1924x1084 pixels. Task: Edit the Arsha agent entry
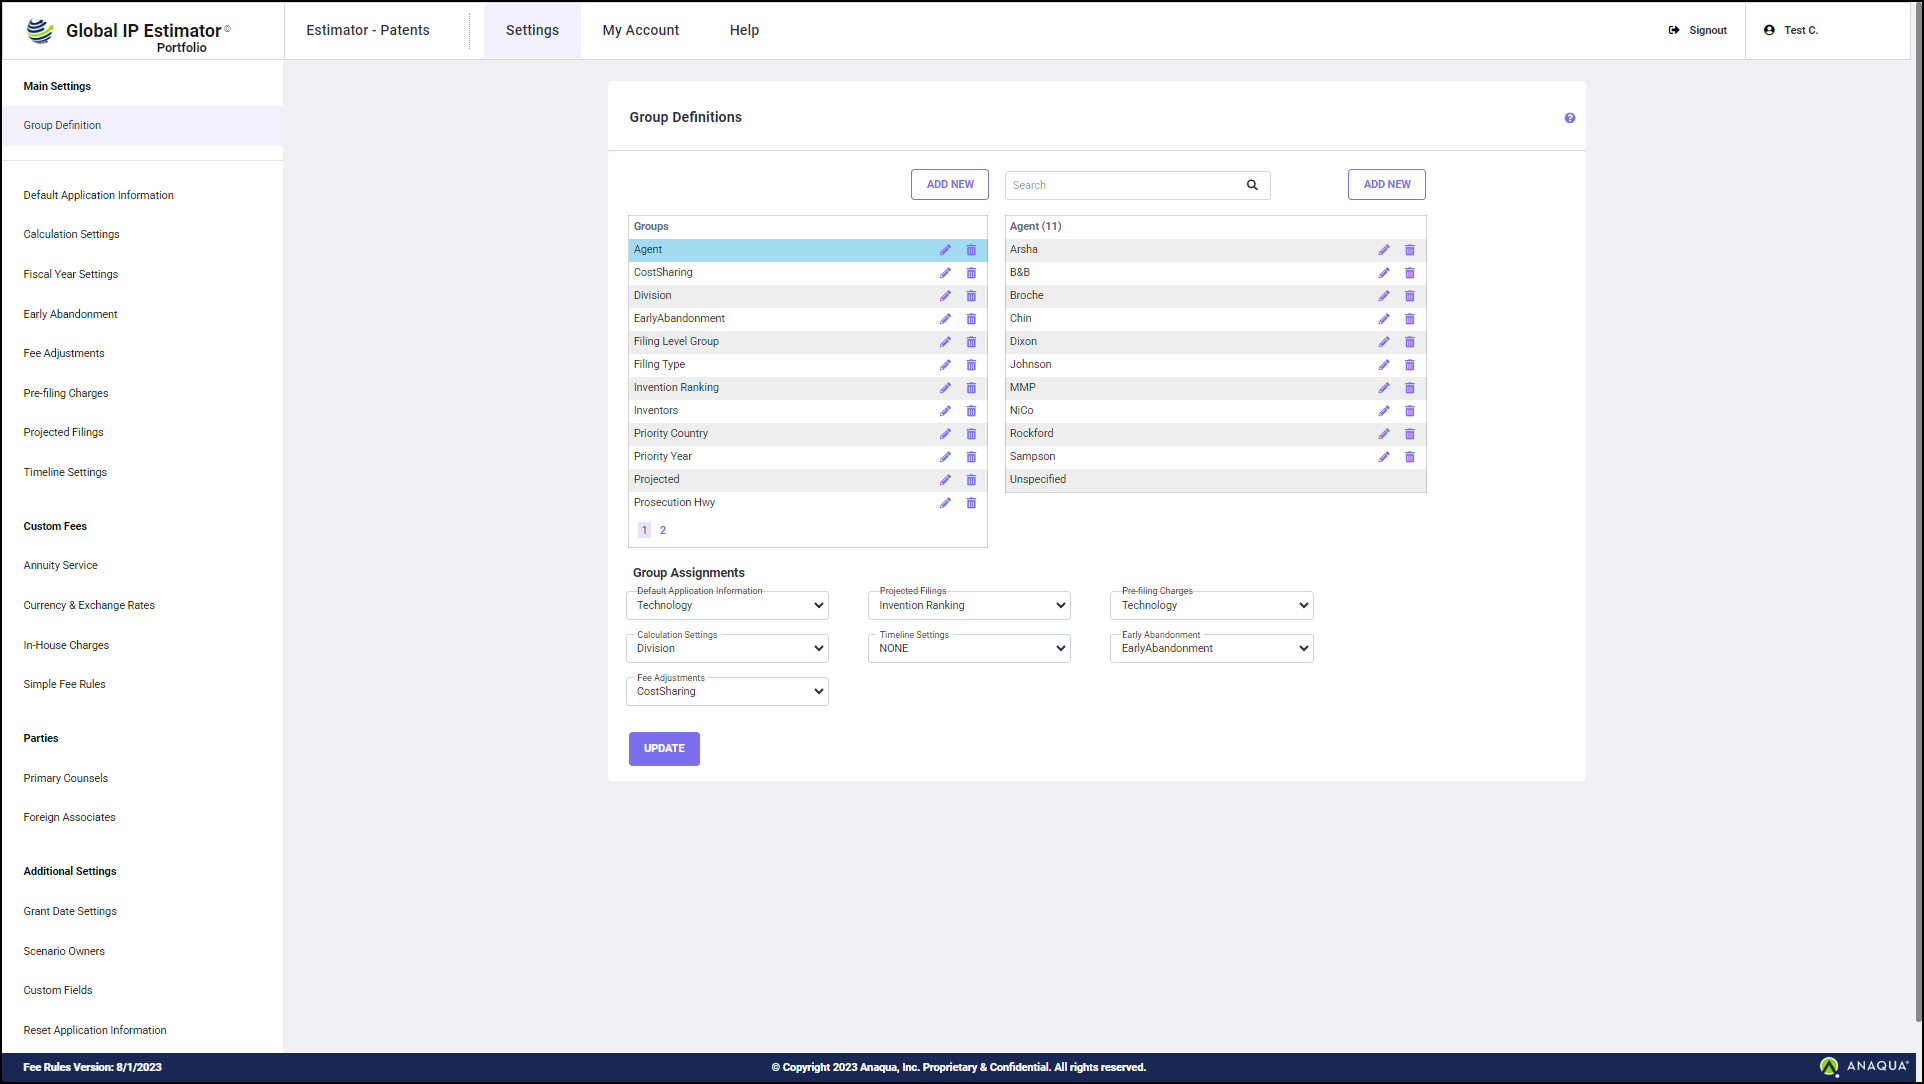tap(1384, 250)
